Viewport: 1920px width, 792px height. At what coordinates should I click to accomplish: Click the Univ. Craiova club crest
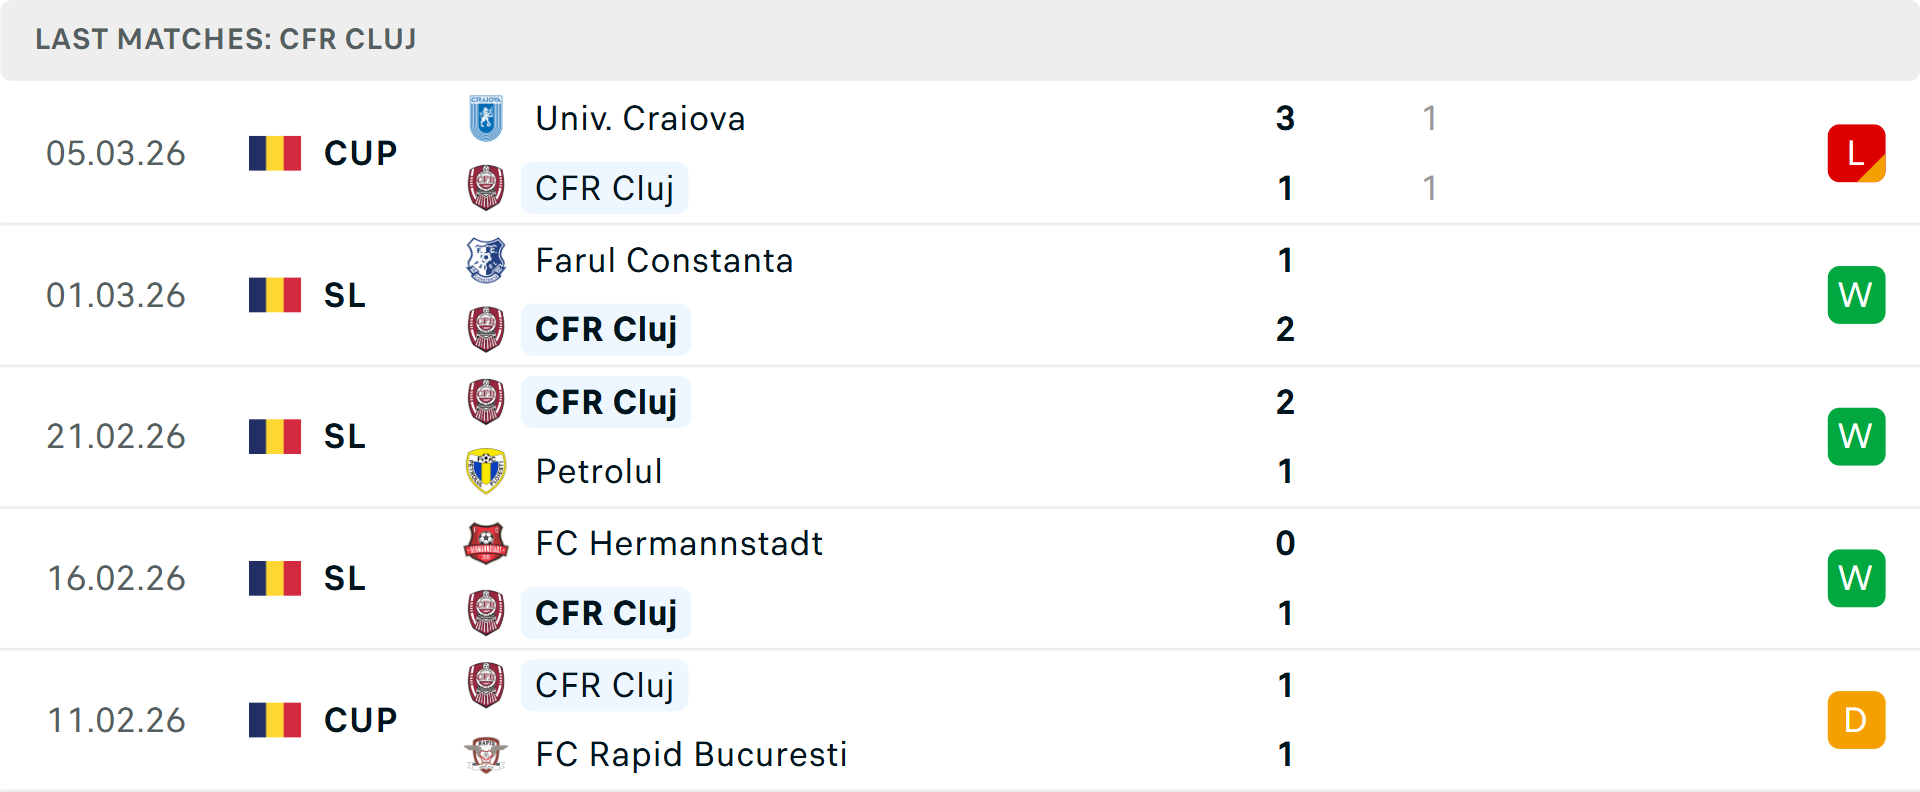(x=486, y=118)
